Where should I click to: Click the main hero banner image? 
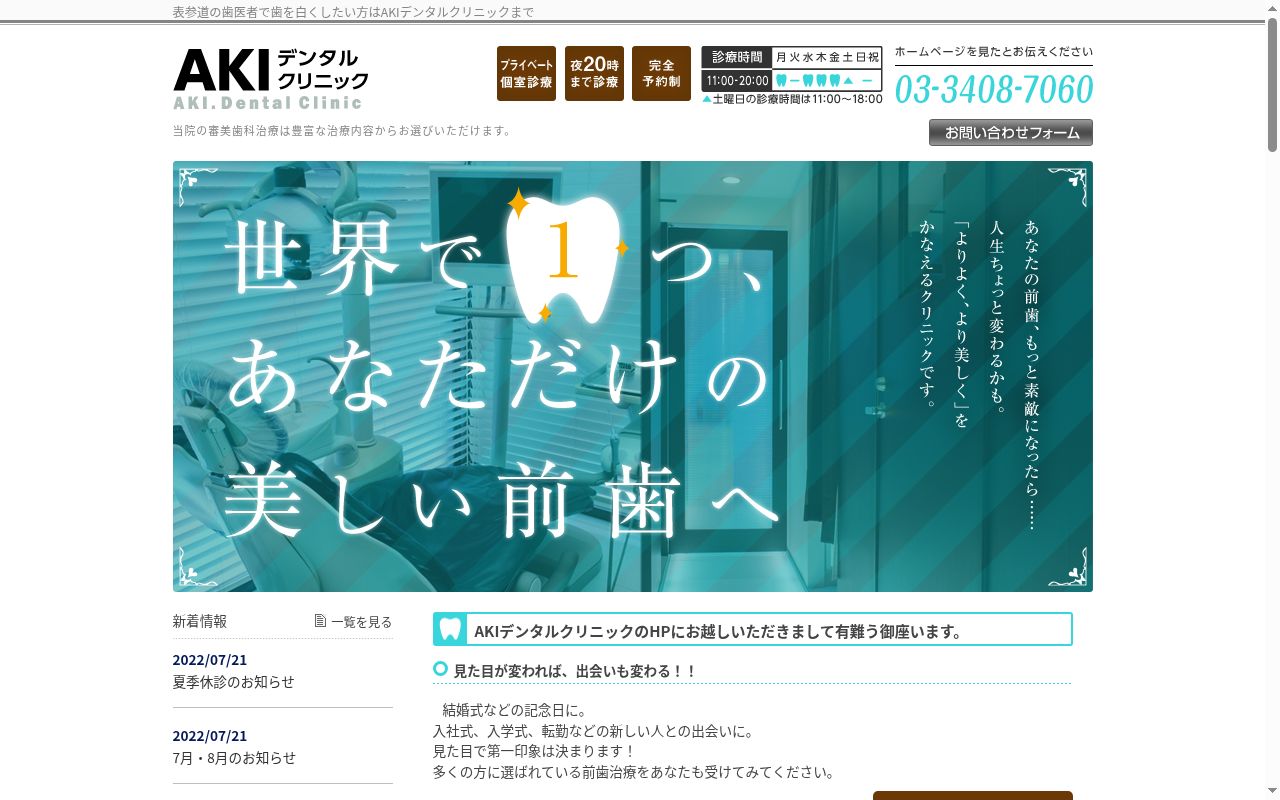point(633,376)
